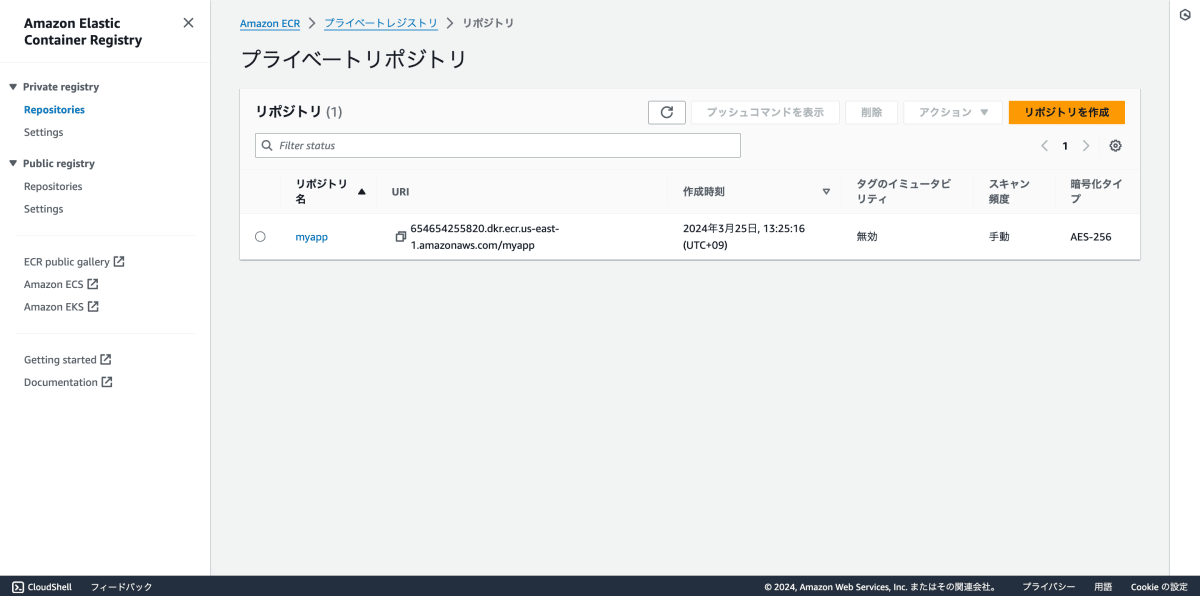Focus the Filter status search field
Viewport: 1200px width, 596px height.
coord(498,146)
